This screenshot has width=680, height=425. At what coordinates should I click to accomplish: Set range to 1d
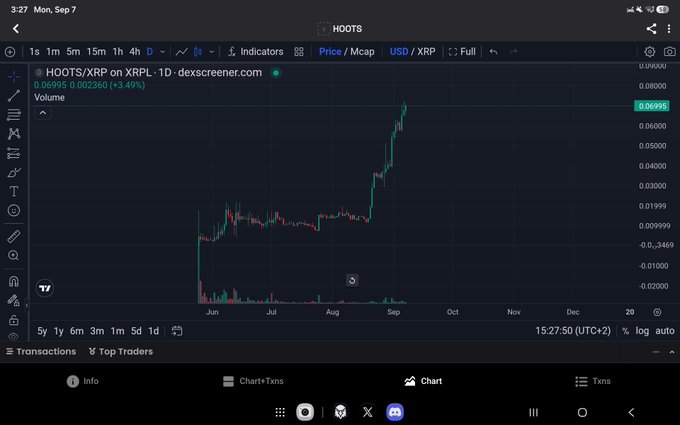154,331
